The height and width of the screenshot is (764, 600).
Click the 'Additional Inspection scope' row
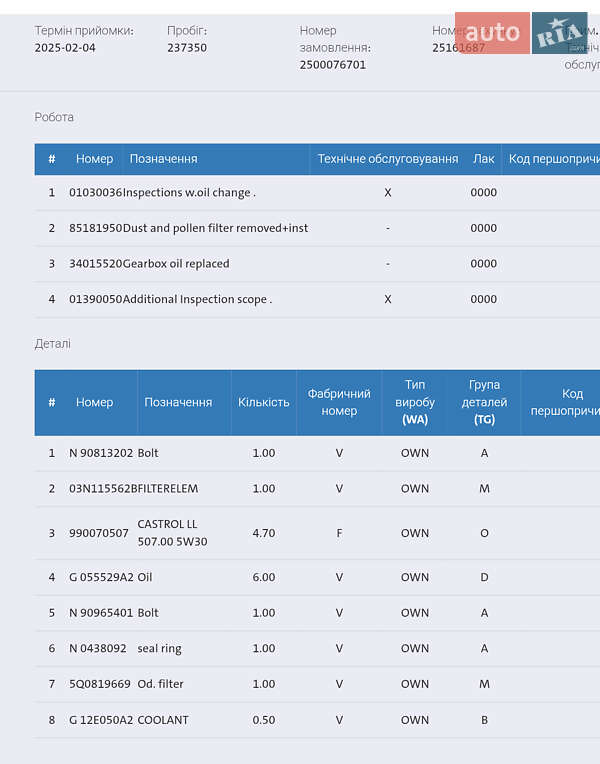tap(197, 299)
